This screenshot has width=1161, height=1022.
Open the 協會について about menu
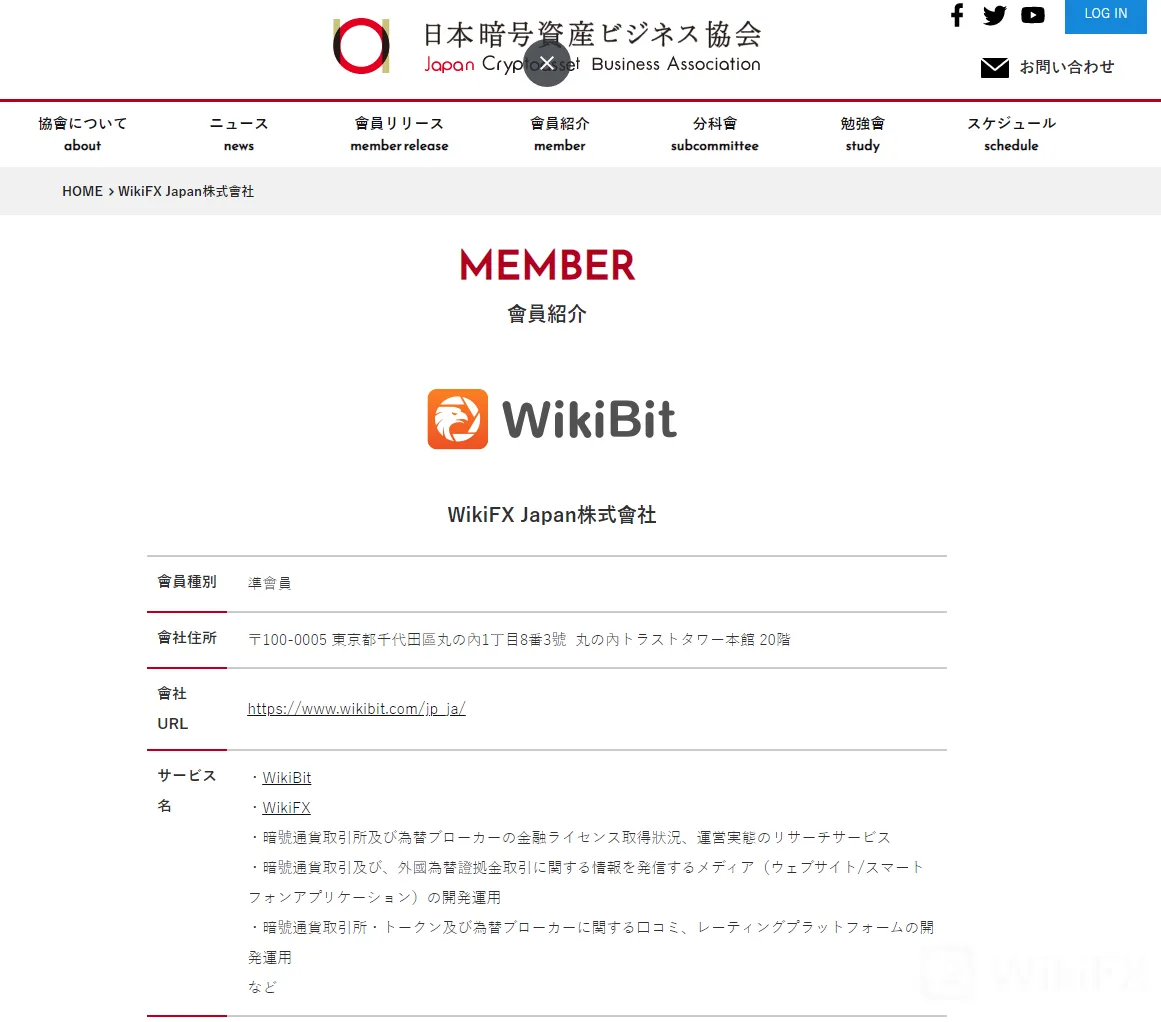click(82, 134)
